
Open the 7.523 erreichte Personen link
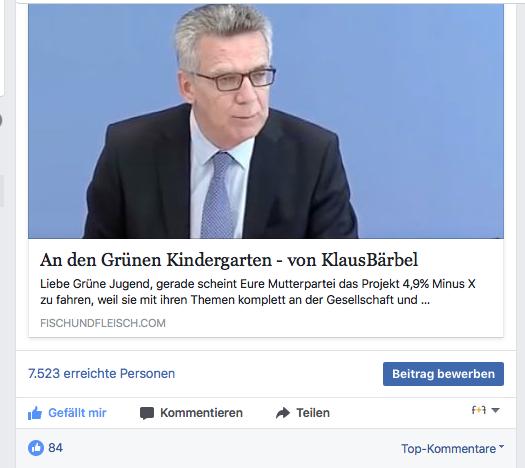[101, 374]
